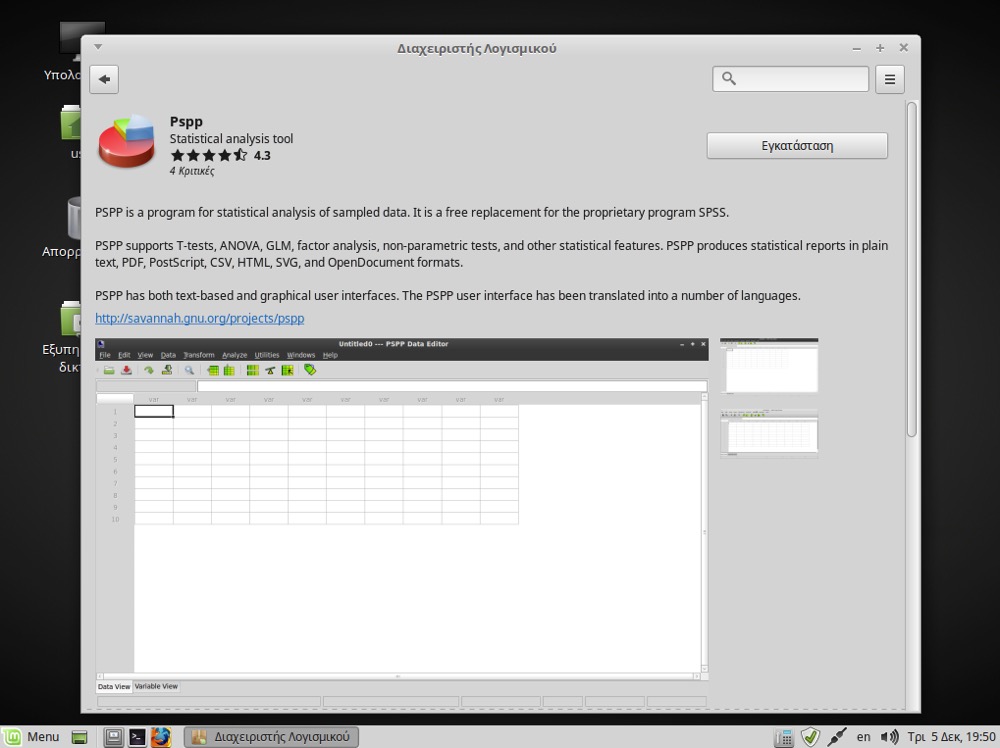Screen dimensions: 1000x748
Task: Click the telephone tray icon in the panel
Action: click(x=783, y=737)
